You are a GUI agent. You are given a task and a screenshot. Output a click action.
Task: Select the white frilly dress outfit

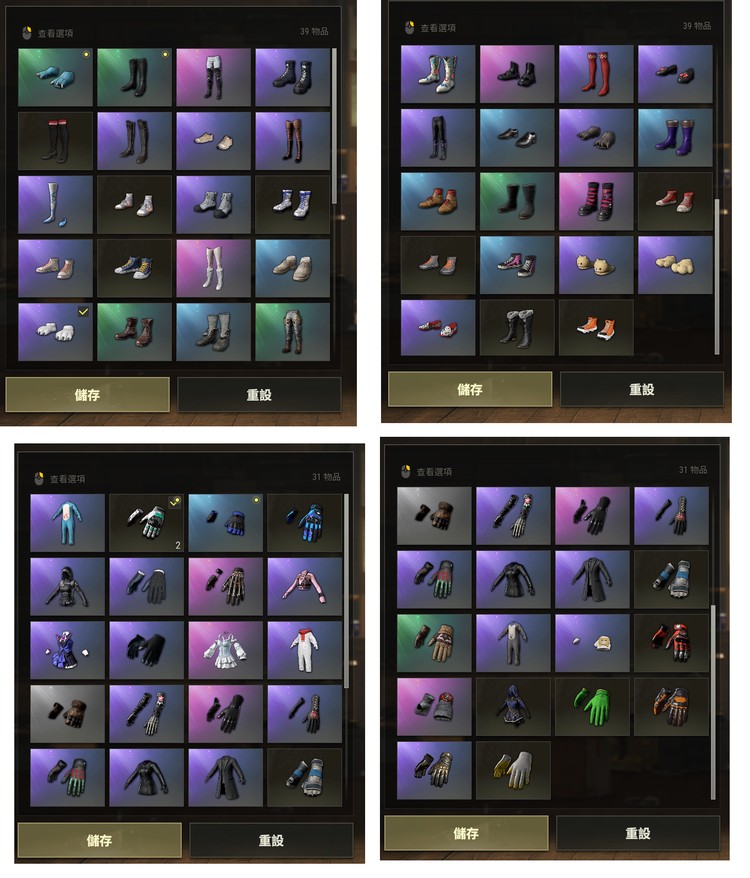coord(225,650)
